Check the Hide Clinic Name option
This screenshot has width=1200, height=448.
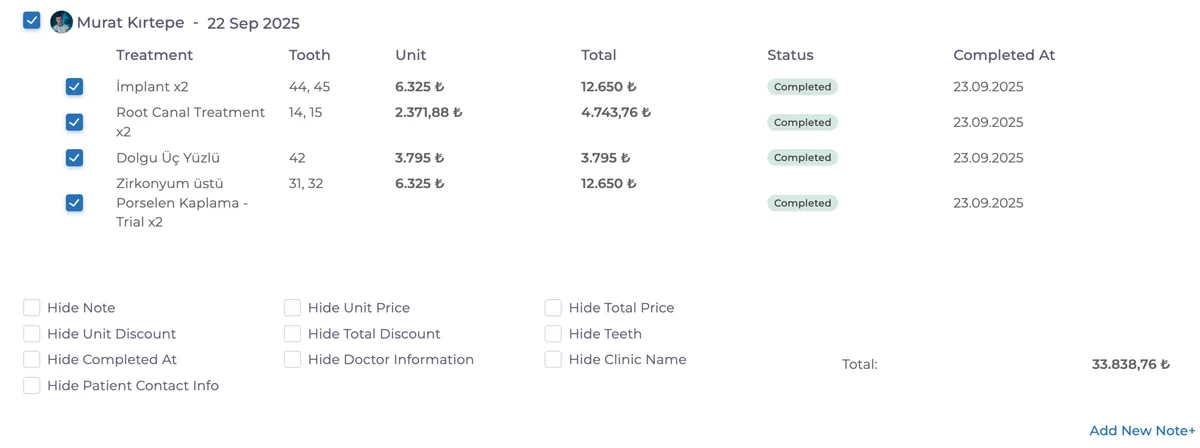[x=553, y=359]
